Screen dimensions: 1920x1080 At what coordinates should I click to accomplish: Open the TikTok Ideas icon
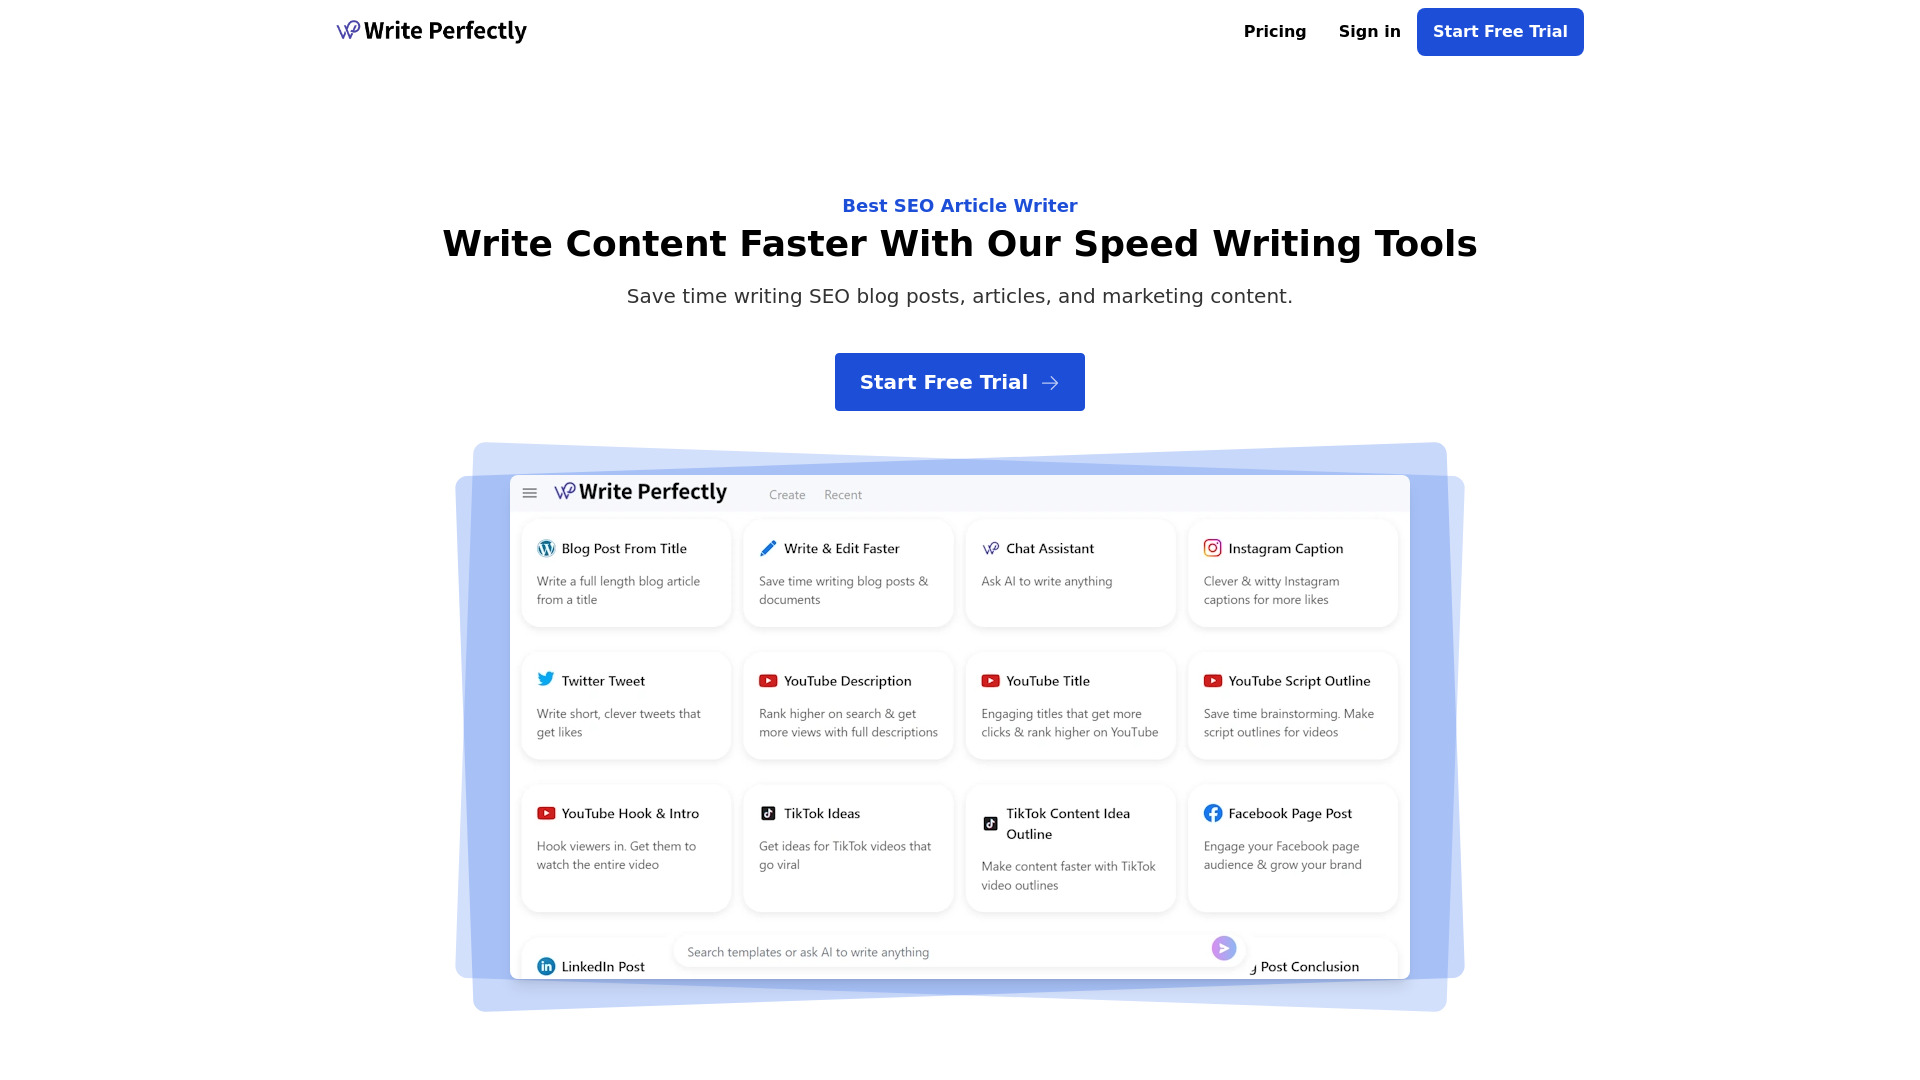[x=767, y=812]
